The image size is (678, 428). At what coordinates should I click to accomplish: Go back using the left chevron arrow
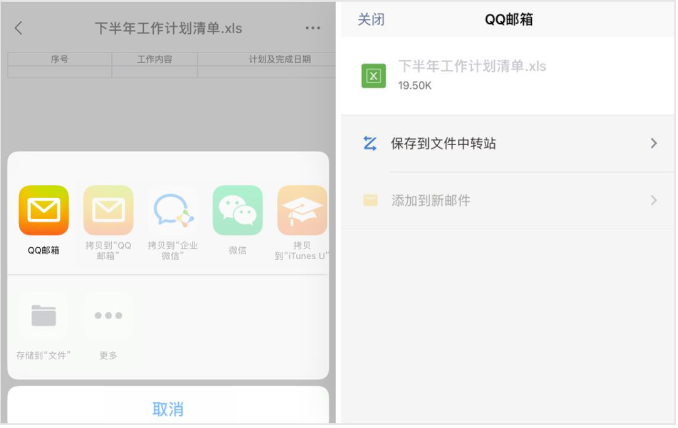(x=19, y=28)
